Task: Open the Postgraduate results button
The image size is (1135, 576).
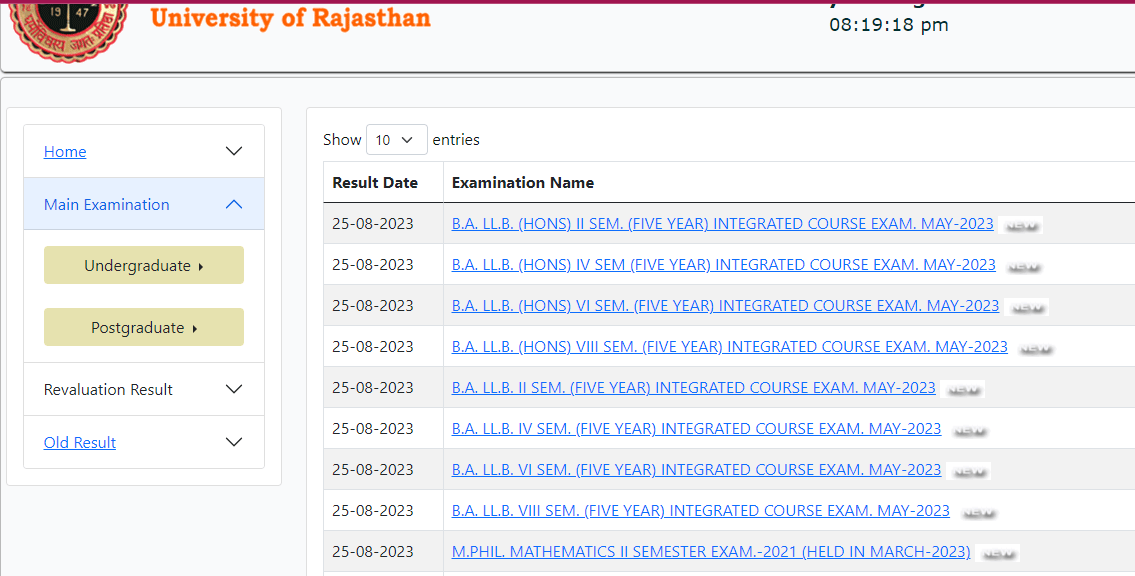Action: tap(144, 327)
